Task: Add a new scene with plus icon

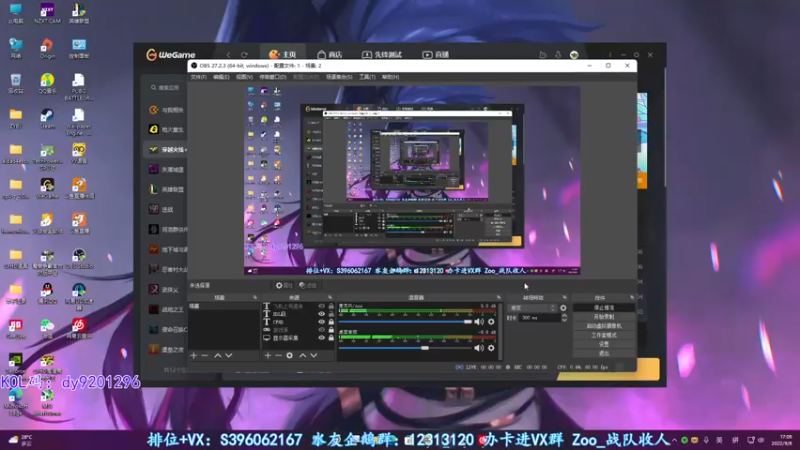Action: click(x=194, y=355)
